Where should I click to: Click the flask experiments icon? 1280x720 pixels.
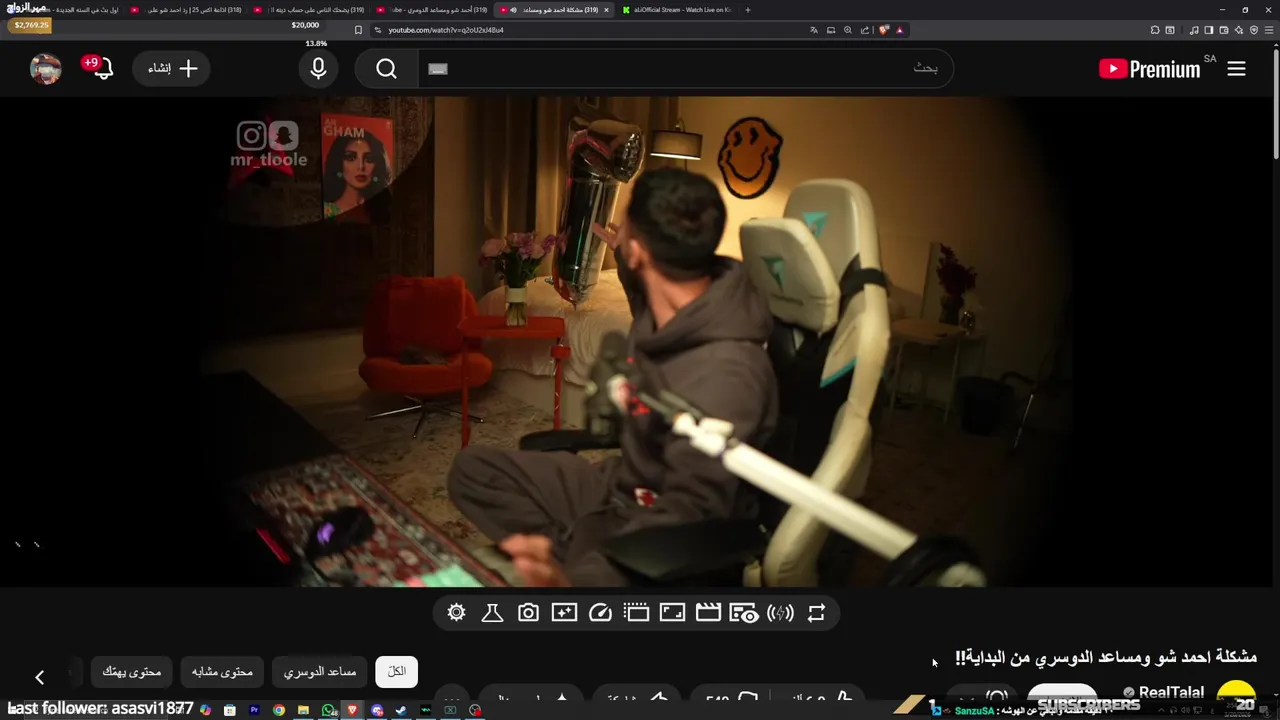492,613
